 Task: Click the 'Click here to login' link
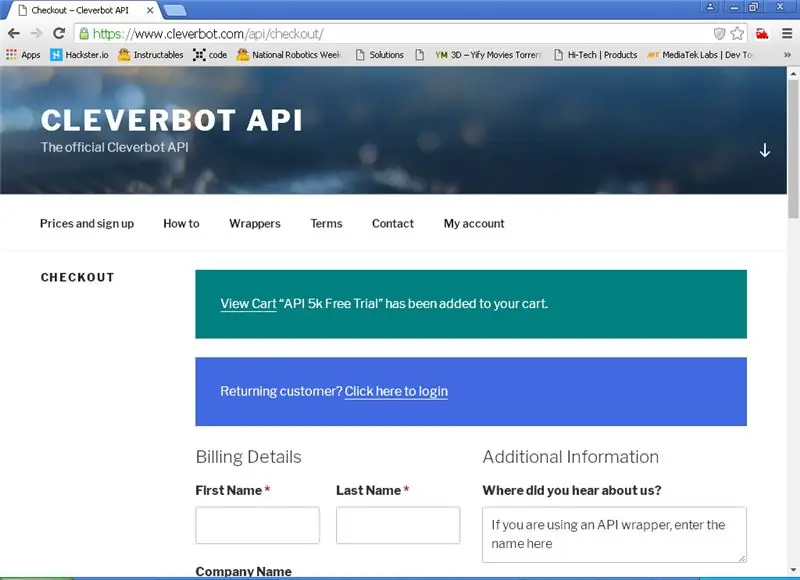396,391
